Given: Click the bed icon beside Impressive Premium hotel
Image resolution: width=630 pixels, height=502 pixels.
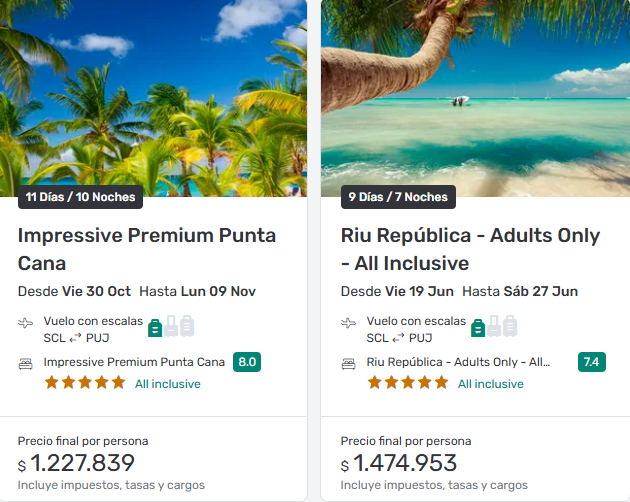Looking at the screenshot, I should point(26,363).
